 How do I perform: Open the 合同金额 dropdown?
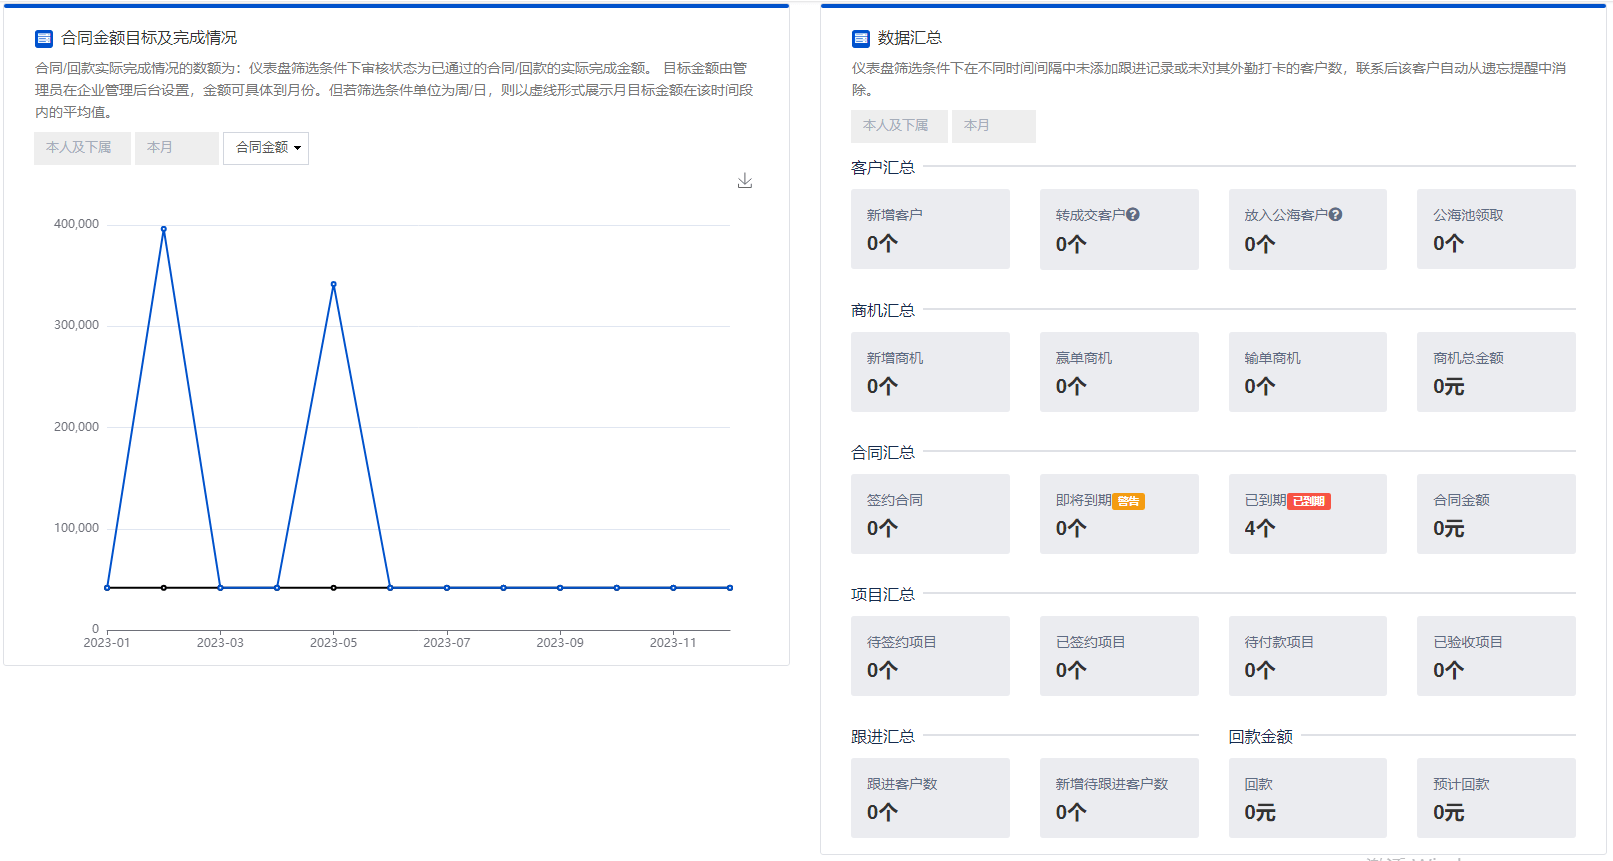(266, 148)
